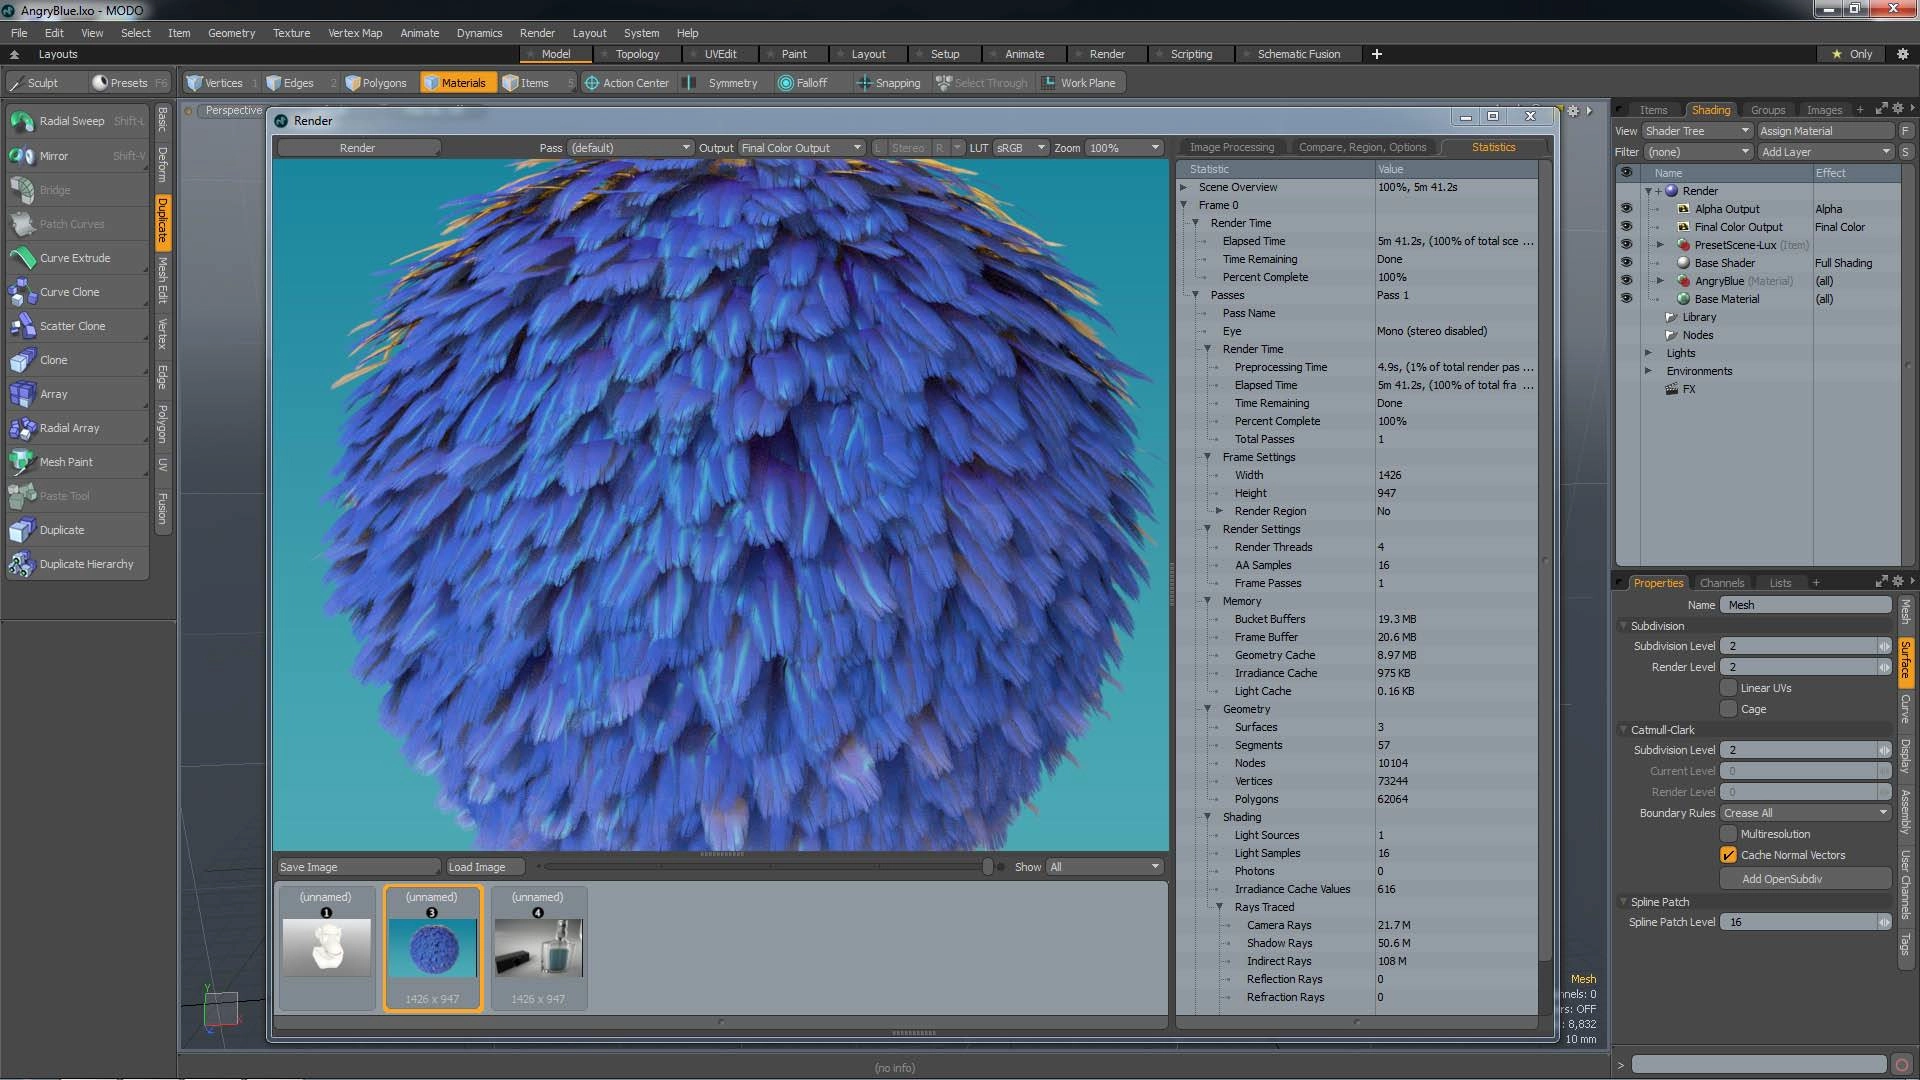Enable the Cage checkbox
The height and width of the screenshot is (1080, 1920).
1728,709
